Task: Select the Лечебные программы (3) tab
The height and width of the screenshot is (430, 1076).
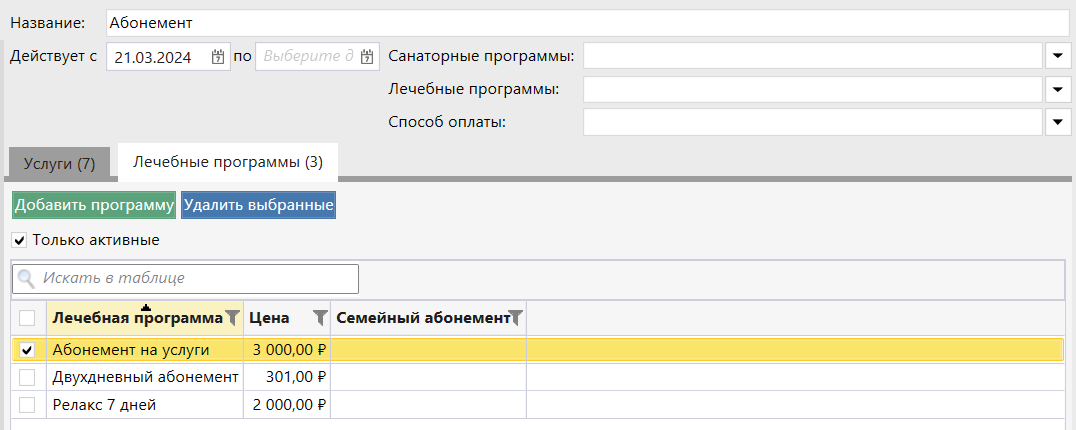Action: [228, 161]
